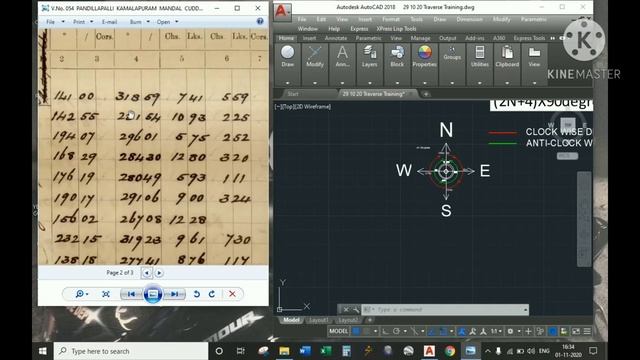Switch to the Layout1 tab
The image size is (640, 360).
click(x=318, y=320)
